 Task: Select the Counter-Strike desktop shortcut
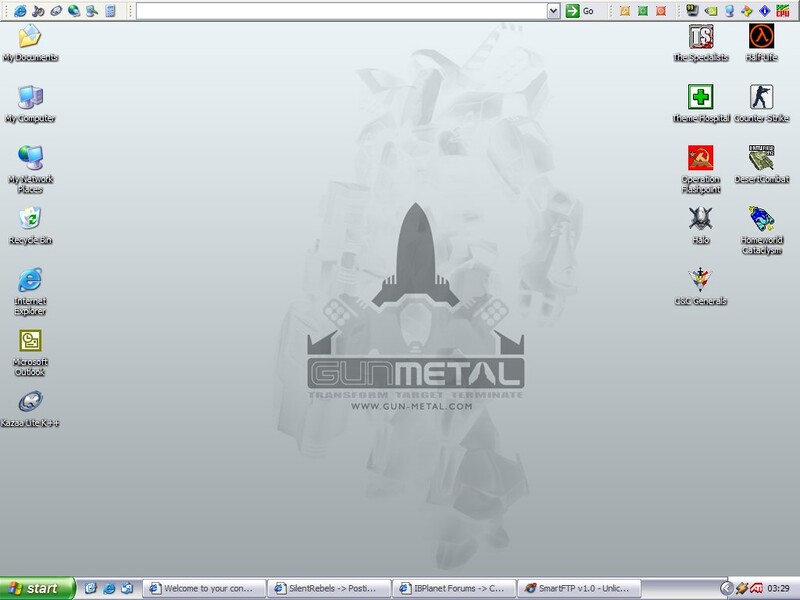[761, 104]
